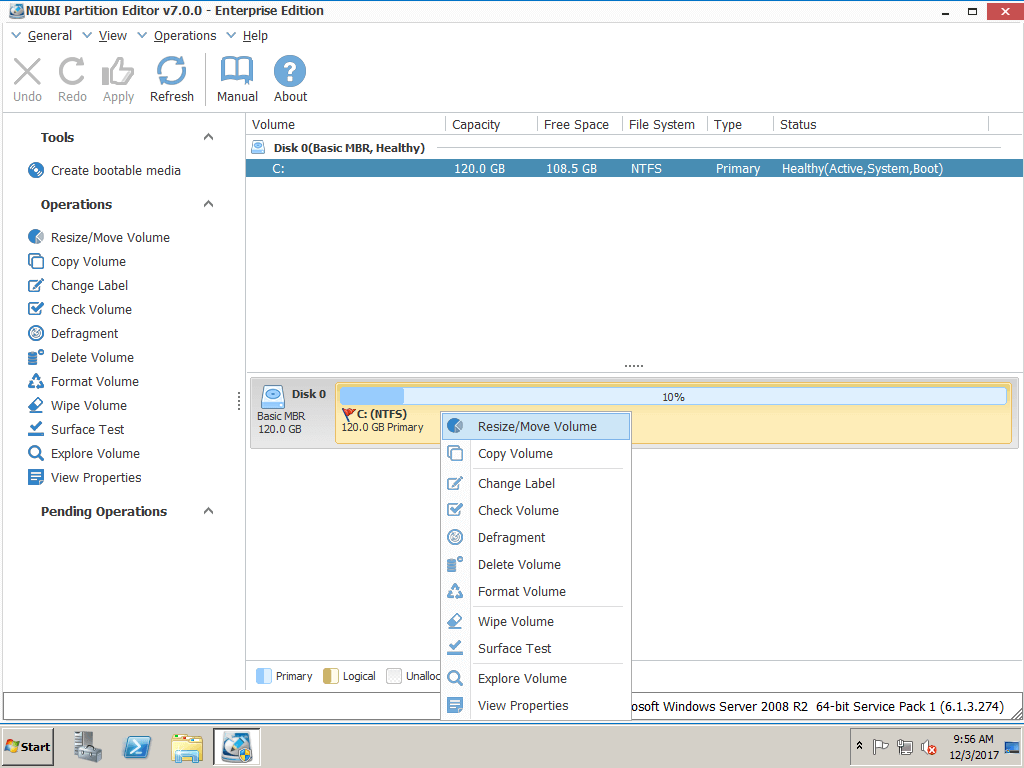
Task: Collapse the Operations panel section
Action: [208, 204]
